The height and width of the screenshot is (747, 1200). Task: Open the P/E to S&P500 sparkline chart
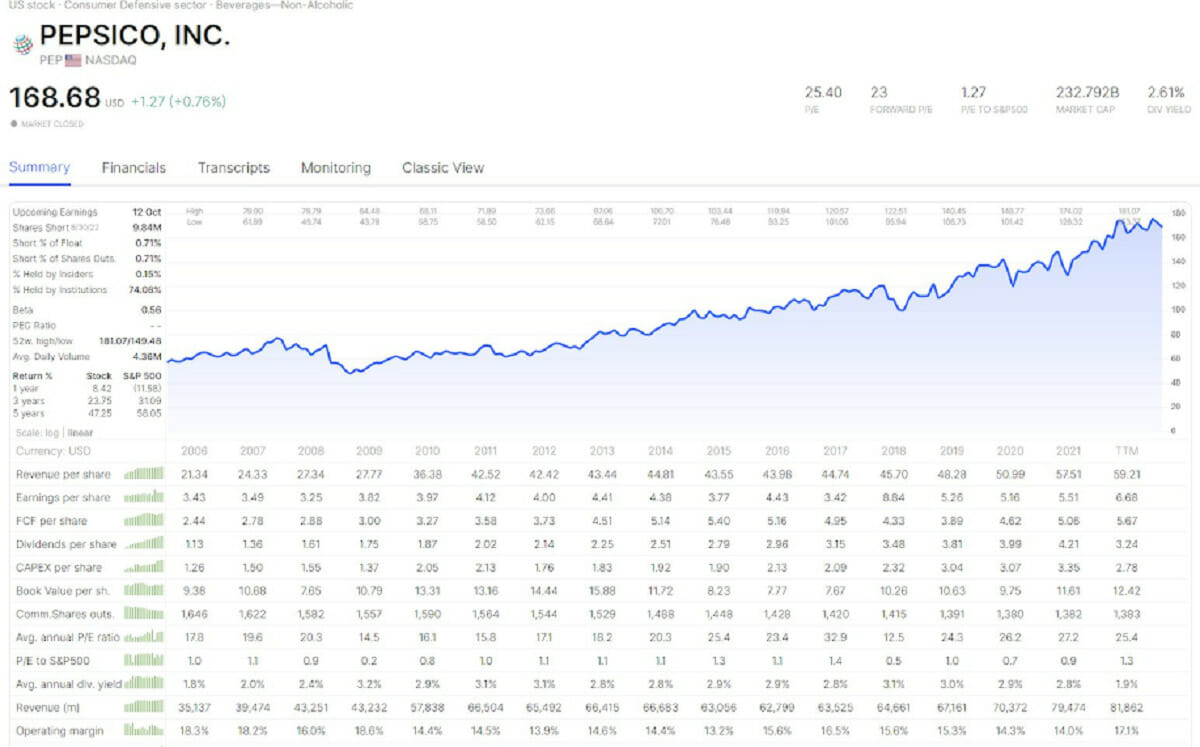pyautogui.click(x=143, y=660)
